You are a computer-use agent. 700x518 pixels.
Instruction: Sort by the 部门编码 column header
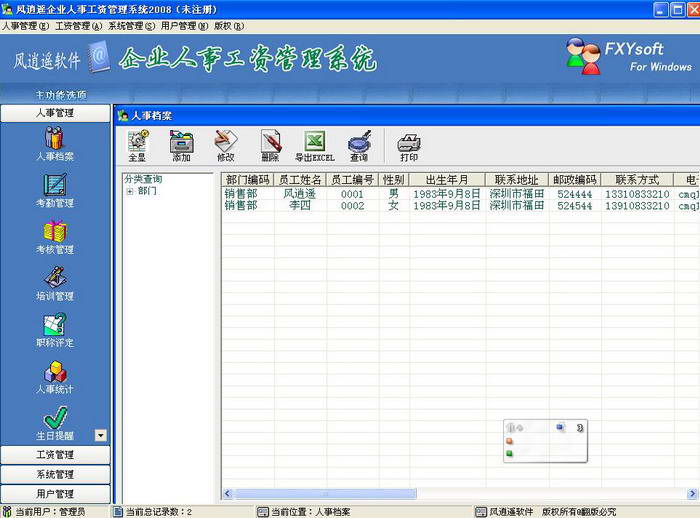pos(247,180)
